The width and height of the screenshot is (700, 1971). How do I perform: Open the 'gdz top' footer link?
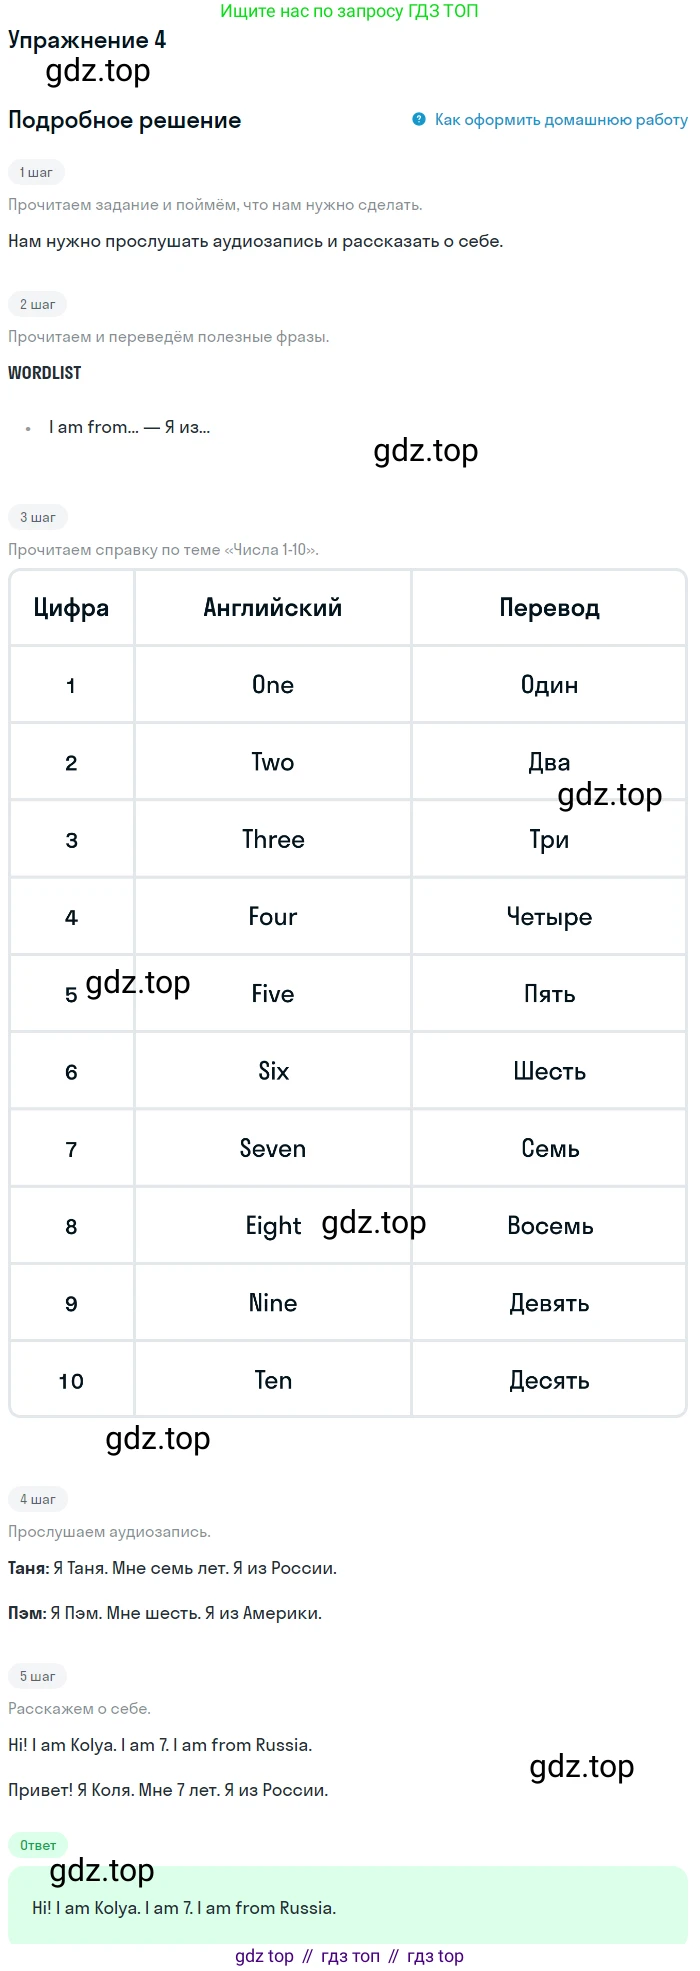tap(264, 1956)
